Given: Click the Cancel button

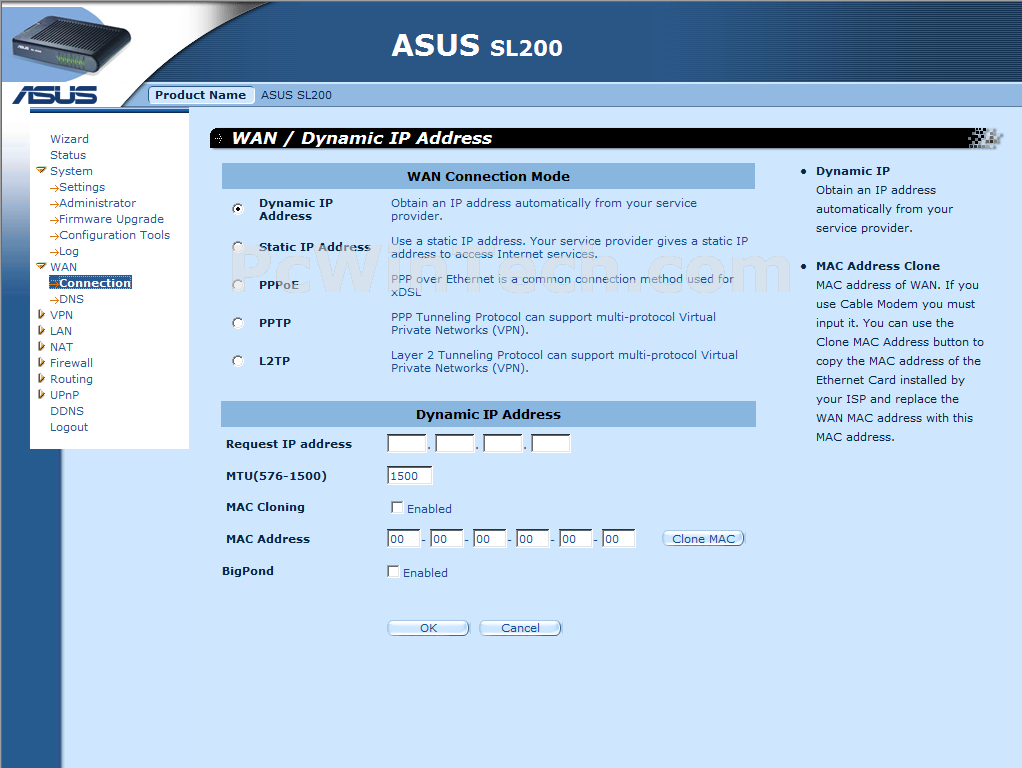Looking at the screenshot, I should [520, 628].
